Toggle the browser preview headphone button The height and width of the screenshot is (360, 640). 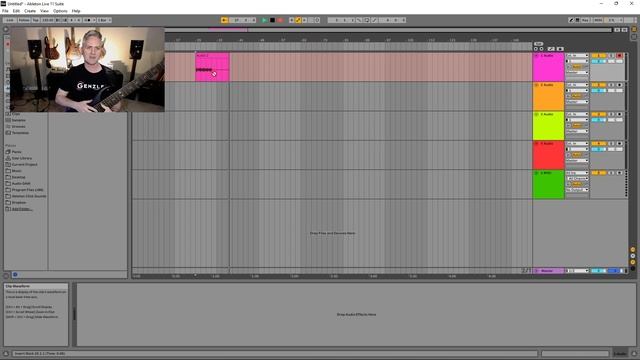[x=15, y=275]
